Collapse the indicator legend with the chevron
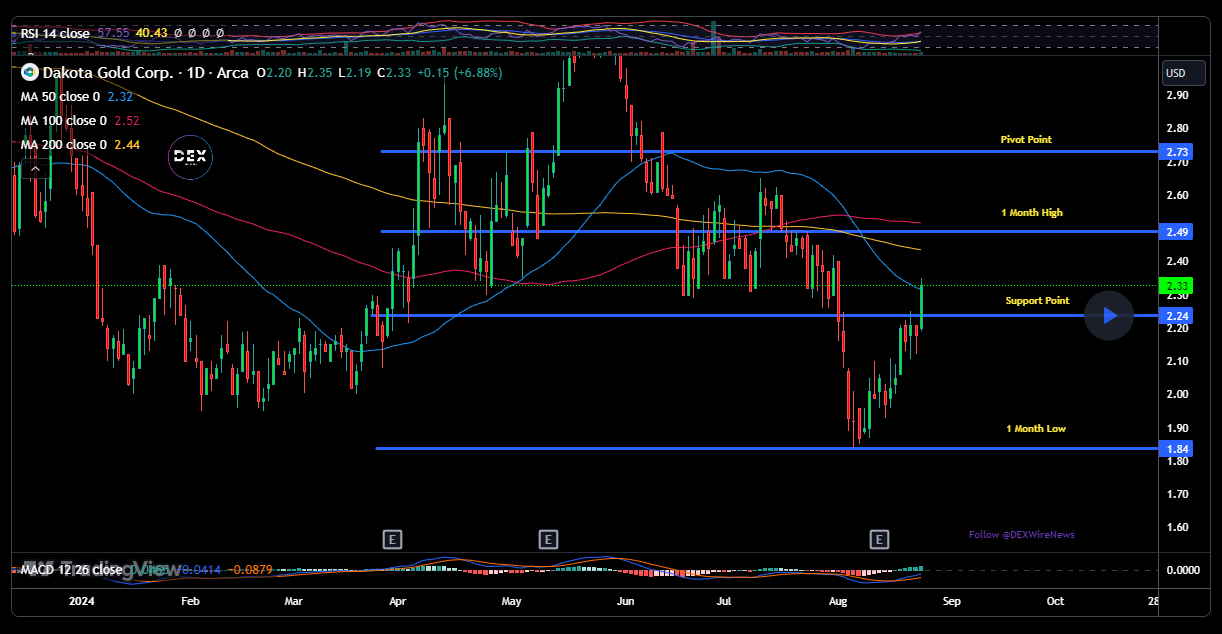The width and height of the screenshot is (1222, 634). coord(35,169)
